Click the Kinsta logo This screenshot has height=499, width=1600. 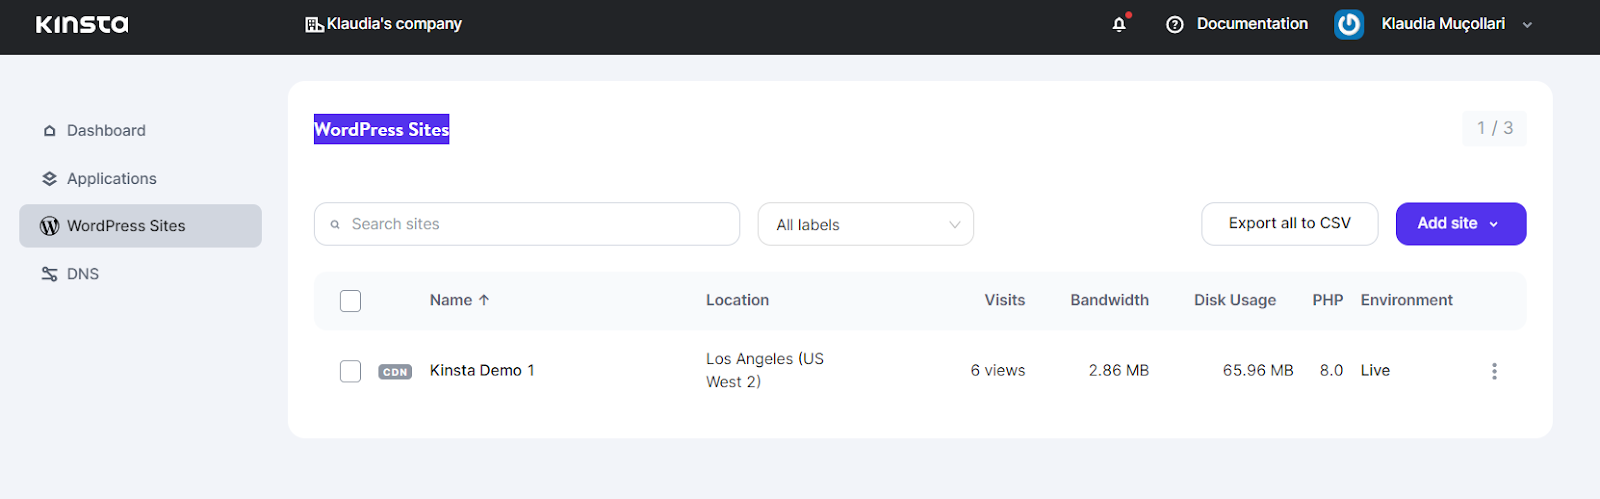[x=82, y=24]
